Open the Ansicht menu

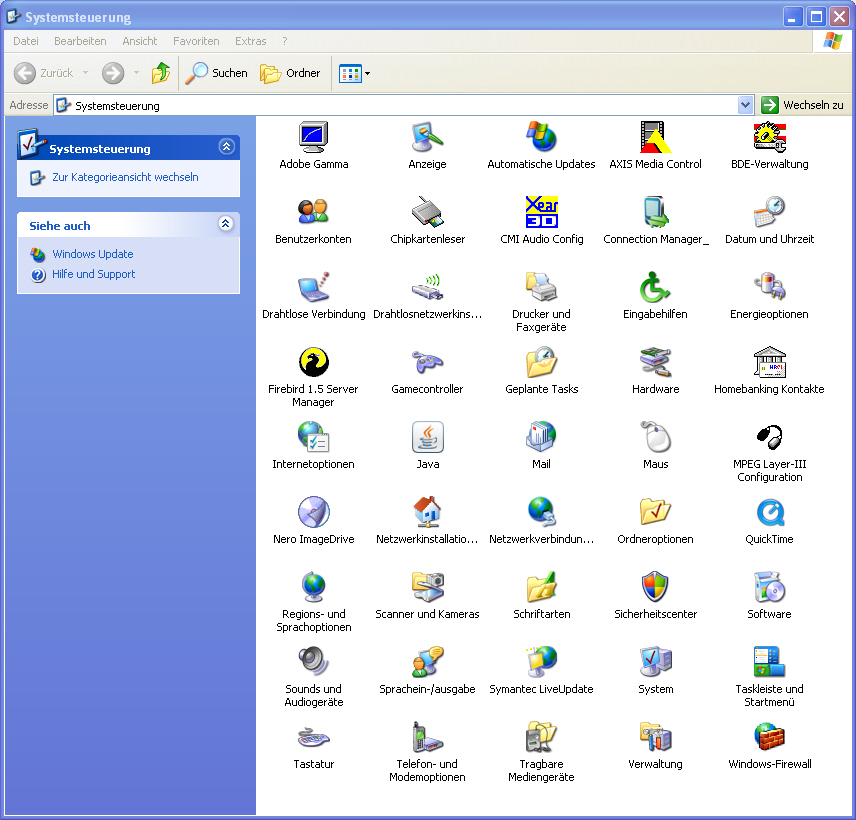(140, 41)
